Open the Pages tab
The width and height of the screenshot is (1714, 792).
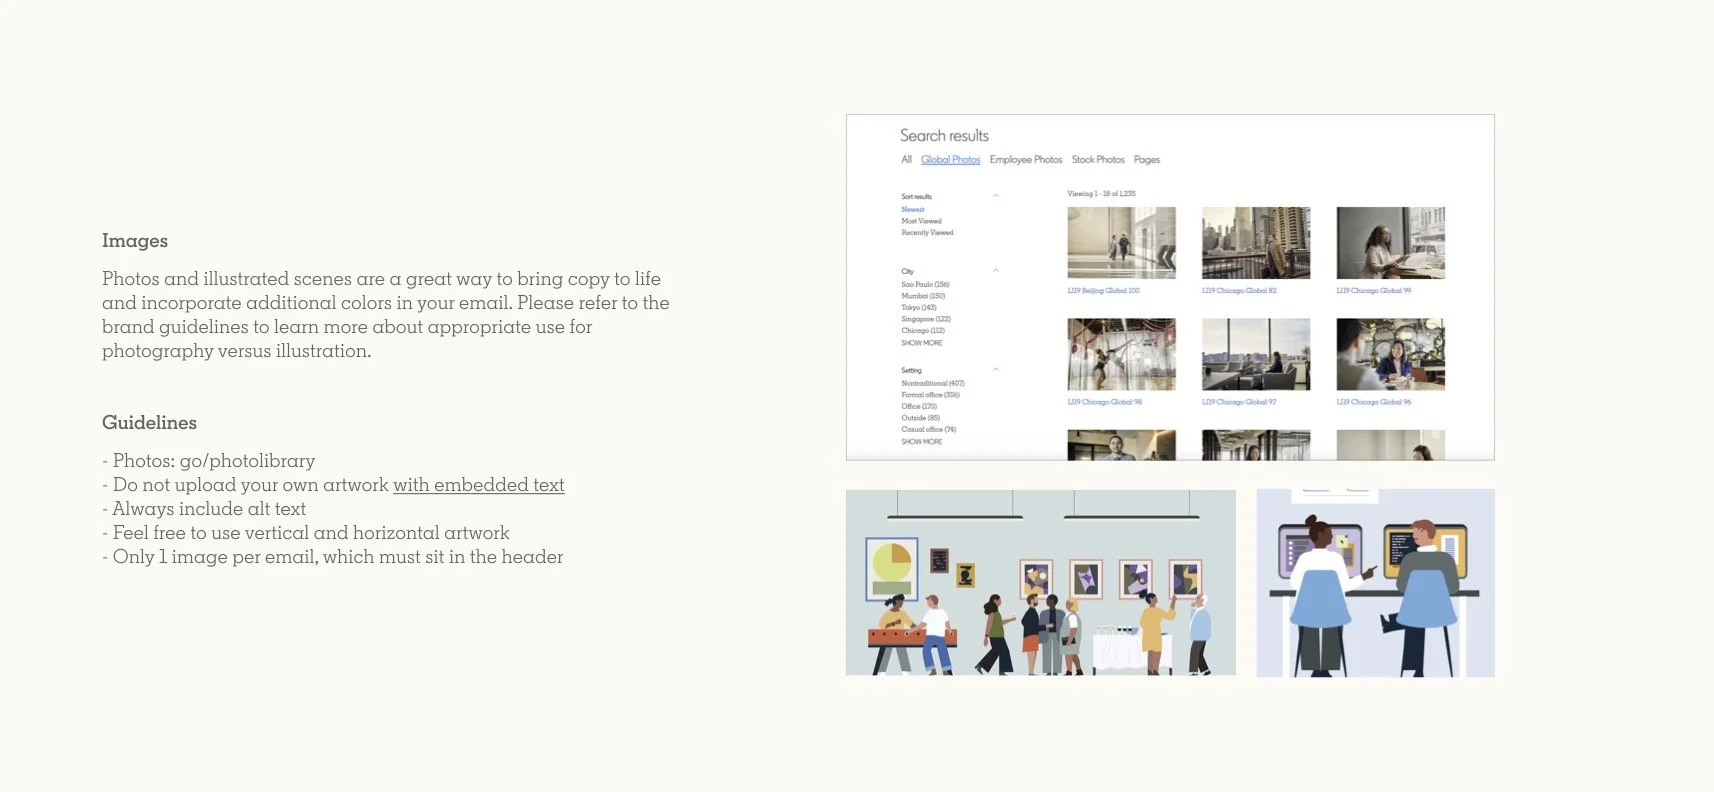click(1147, 160)
